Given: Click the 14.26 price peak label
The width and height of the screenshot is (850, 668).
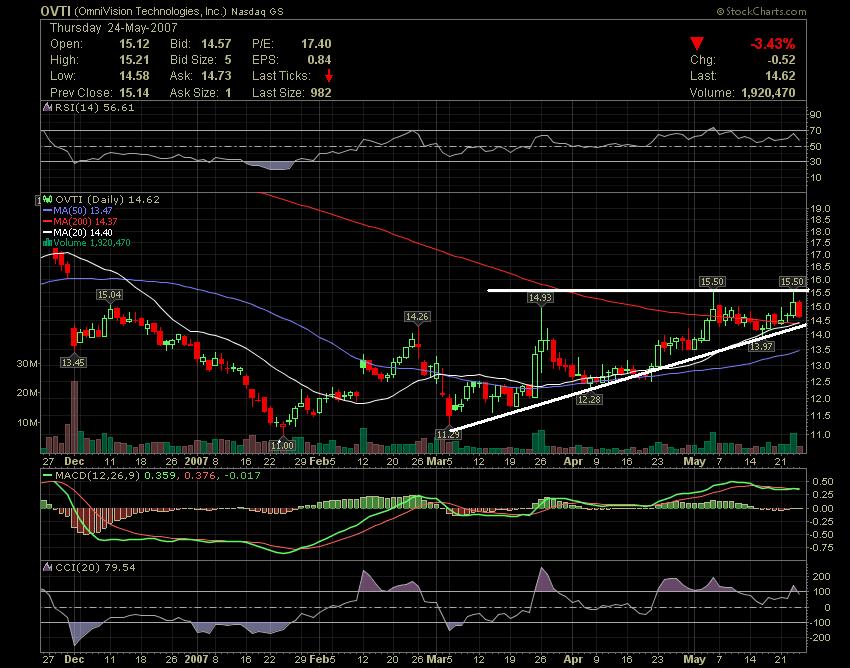Looking at the screenshot, I should 417,316.
